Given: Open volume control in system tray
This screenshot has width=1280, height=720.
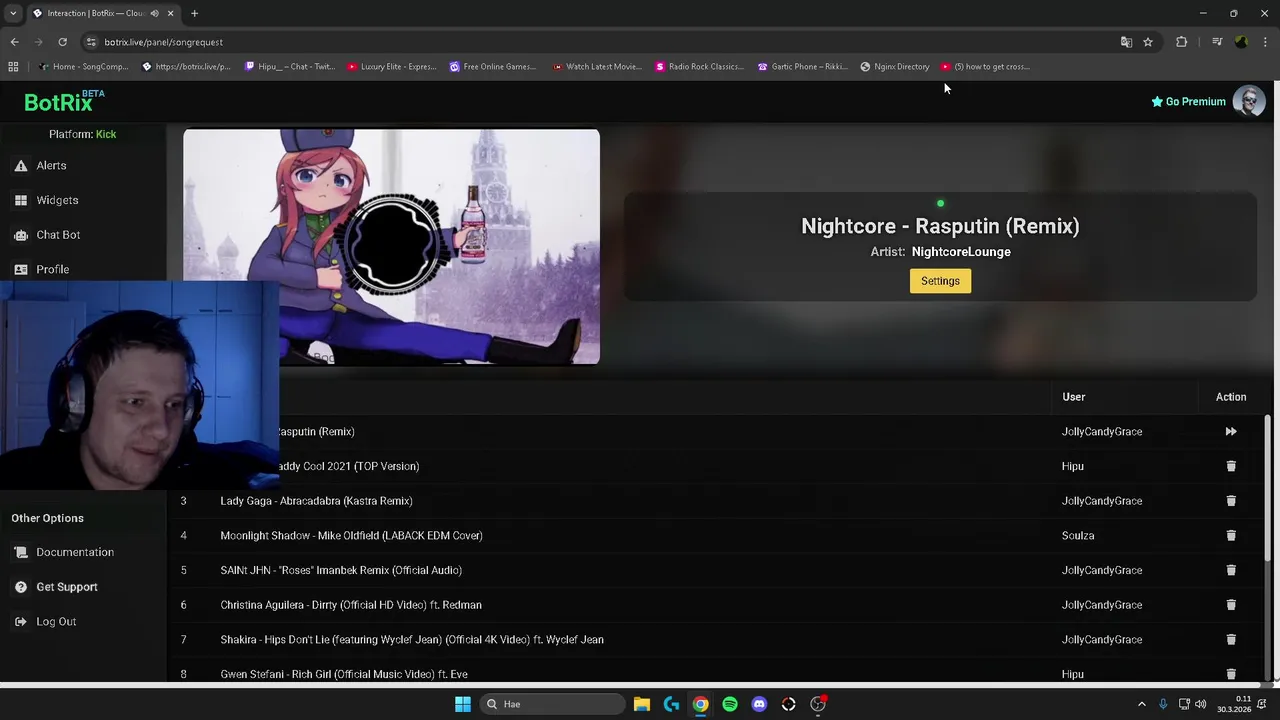Looking at the screenshot, I should tap(1200, 704).
